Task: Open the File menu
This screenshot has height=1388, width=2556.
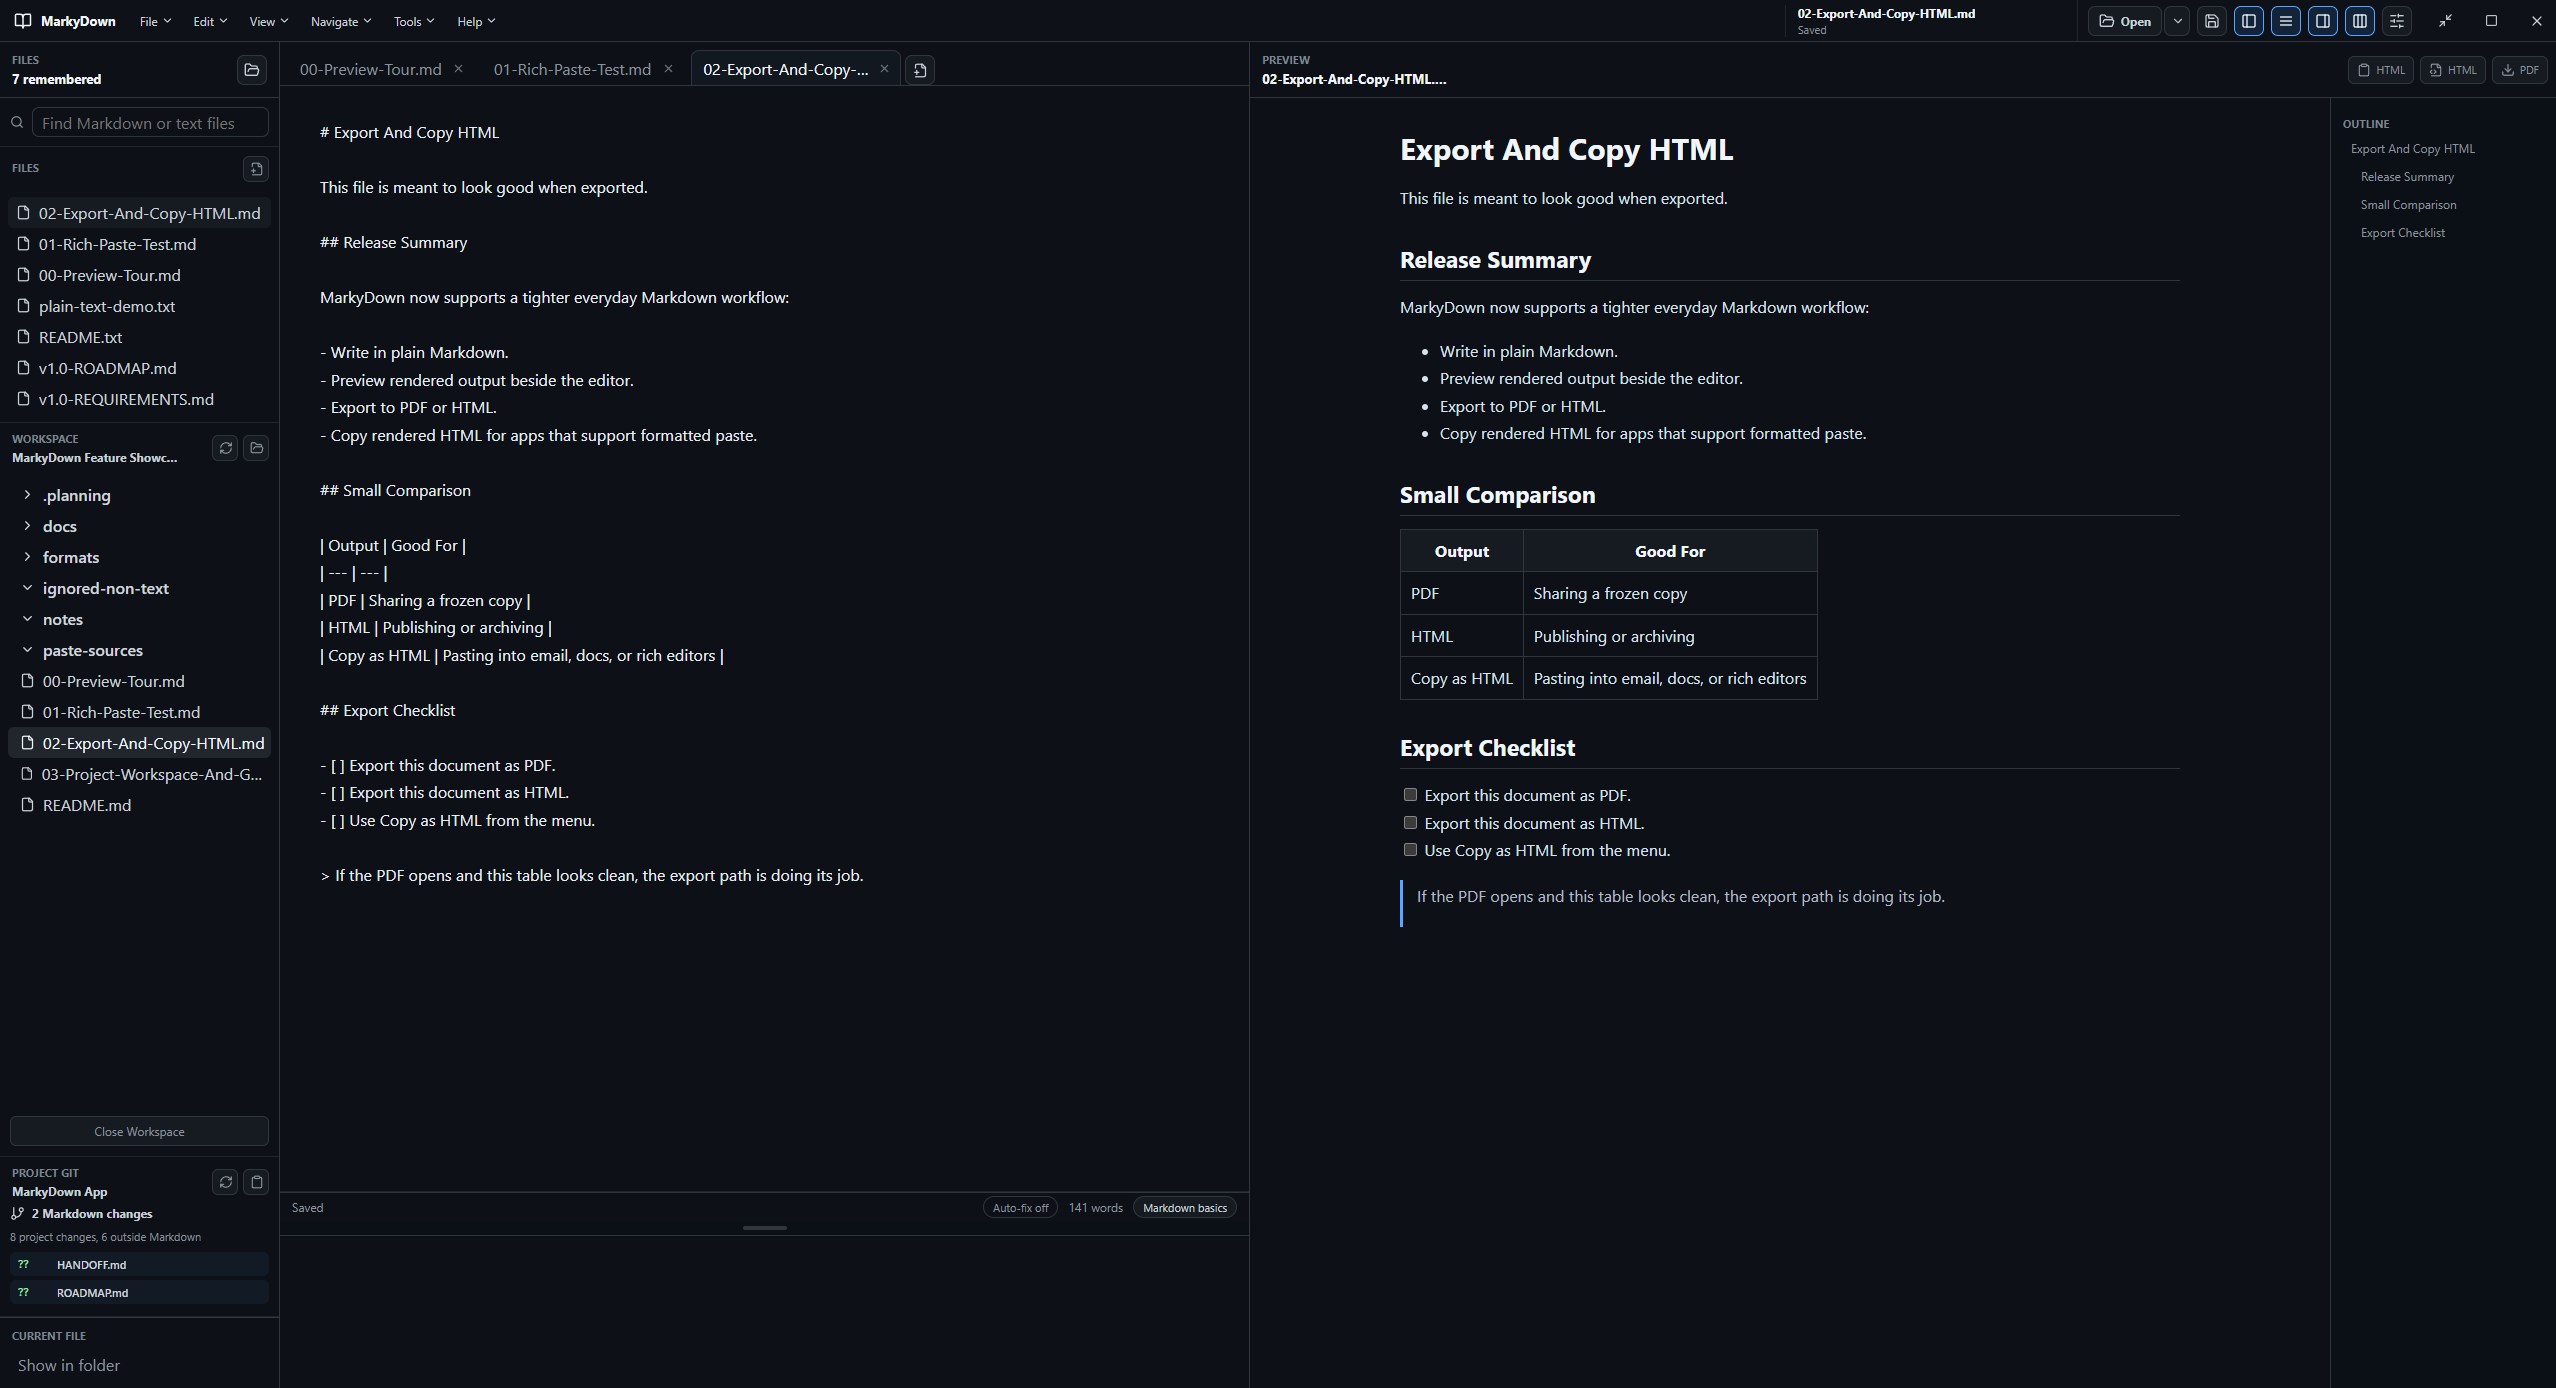Action: [155, 21]
